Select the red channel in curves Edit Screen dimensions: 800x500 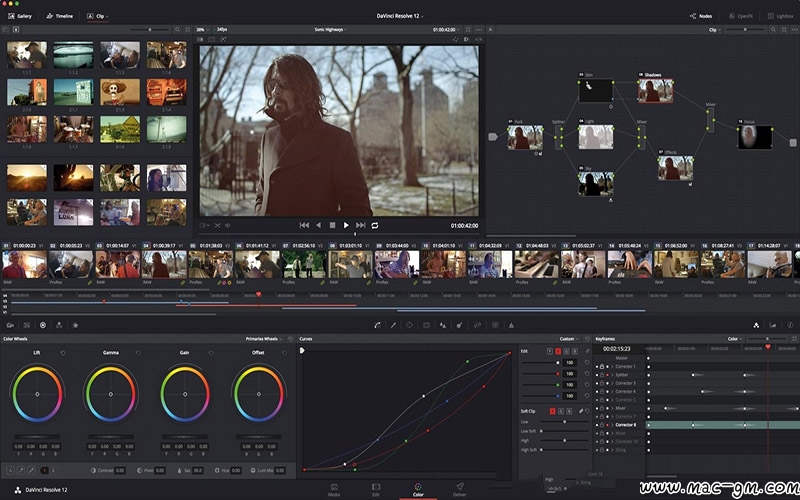pyautogui.click(x=558, y=351)
